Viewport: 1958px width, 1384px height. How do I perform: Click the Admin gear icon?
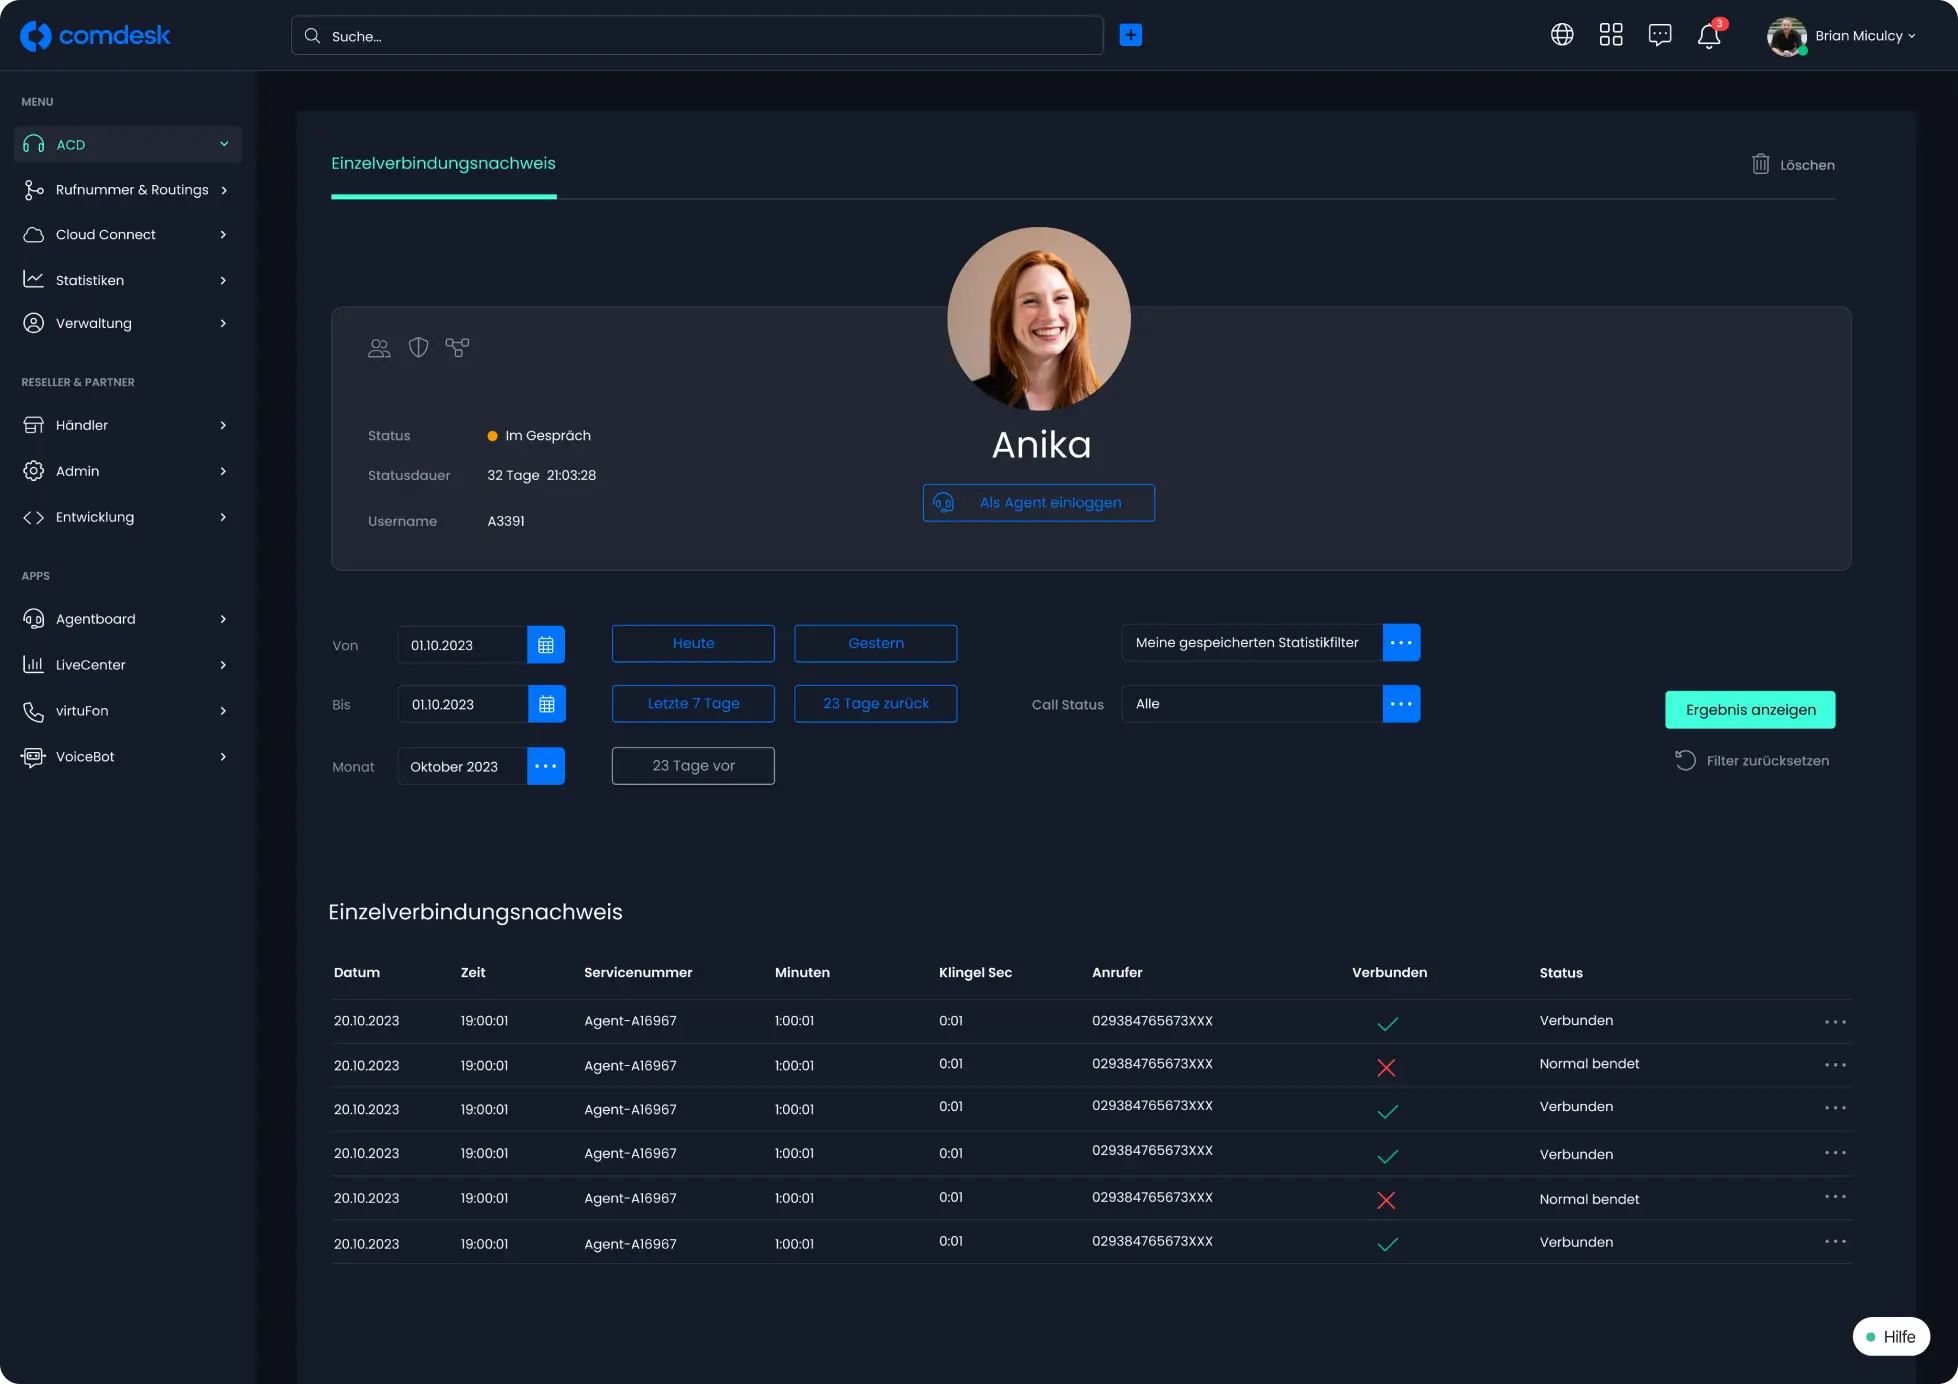(x=33, y=471)
